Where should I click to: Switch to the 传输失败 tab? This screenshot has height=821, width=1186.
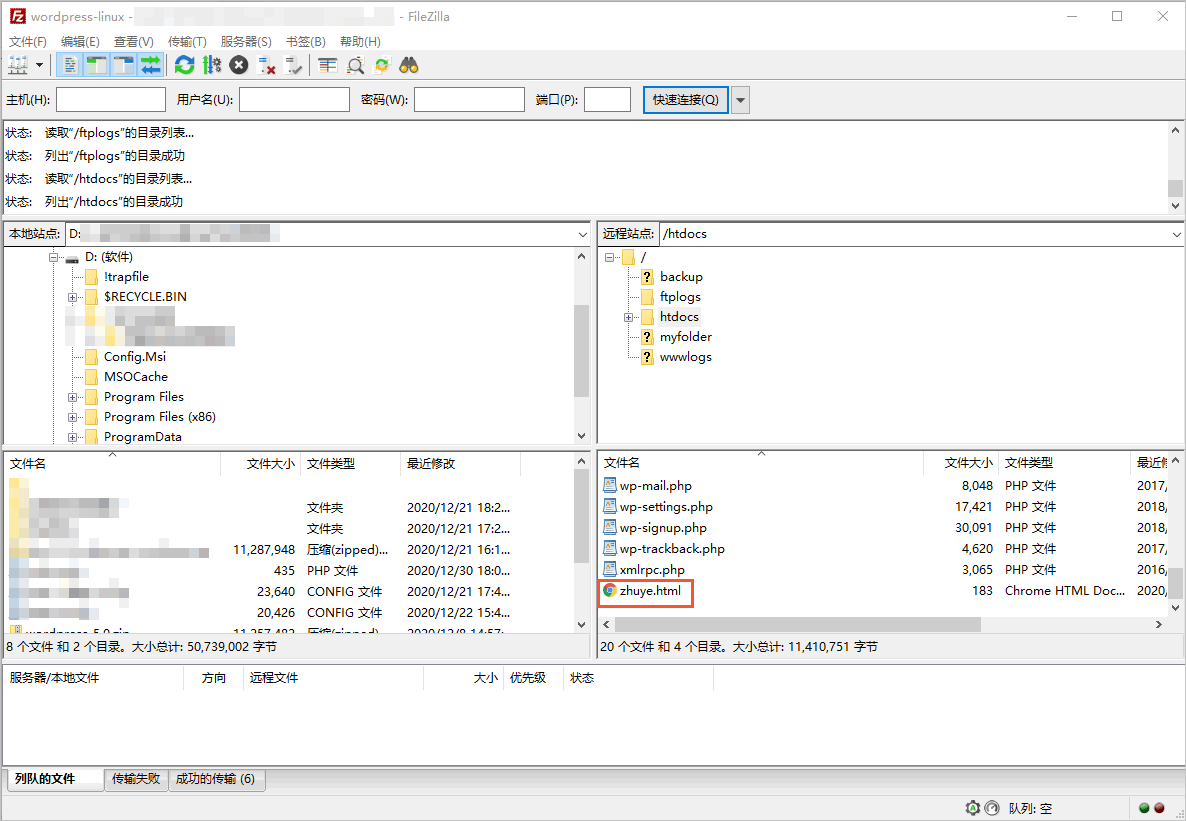(x=135, y=779)
